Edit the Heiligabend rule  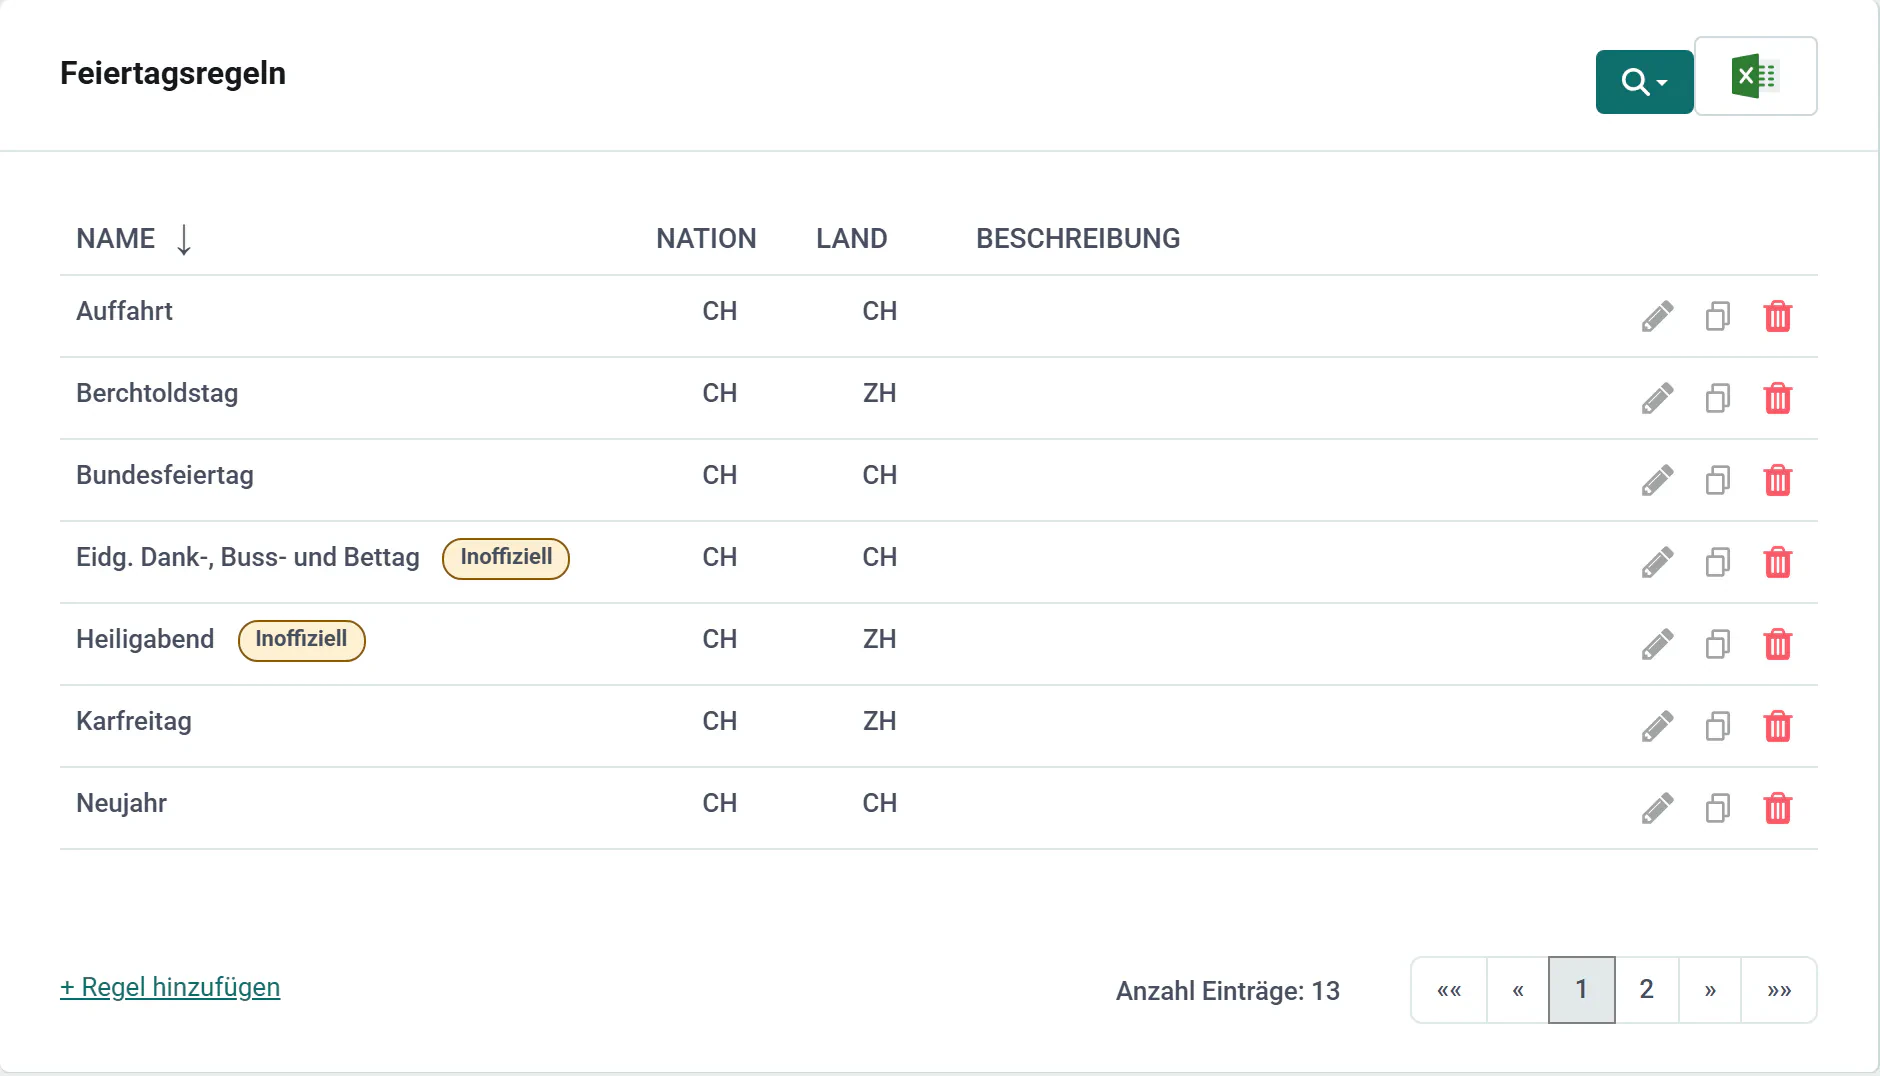click(x=1657, y=644)
